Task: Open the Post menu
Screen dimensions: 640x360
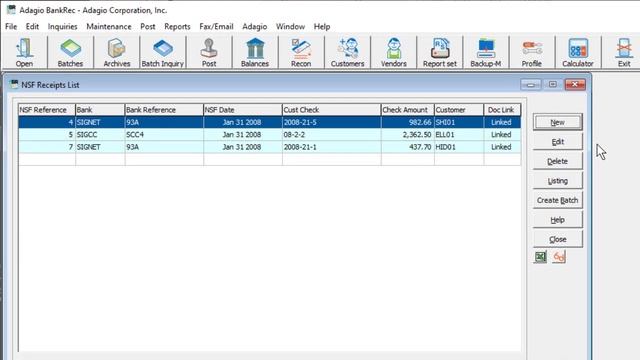Action: [148, 27]
